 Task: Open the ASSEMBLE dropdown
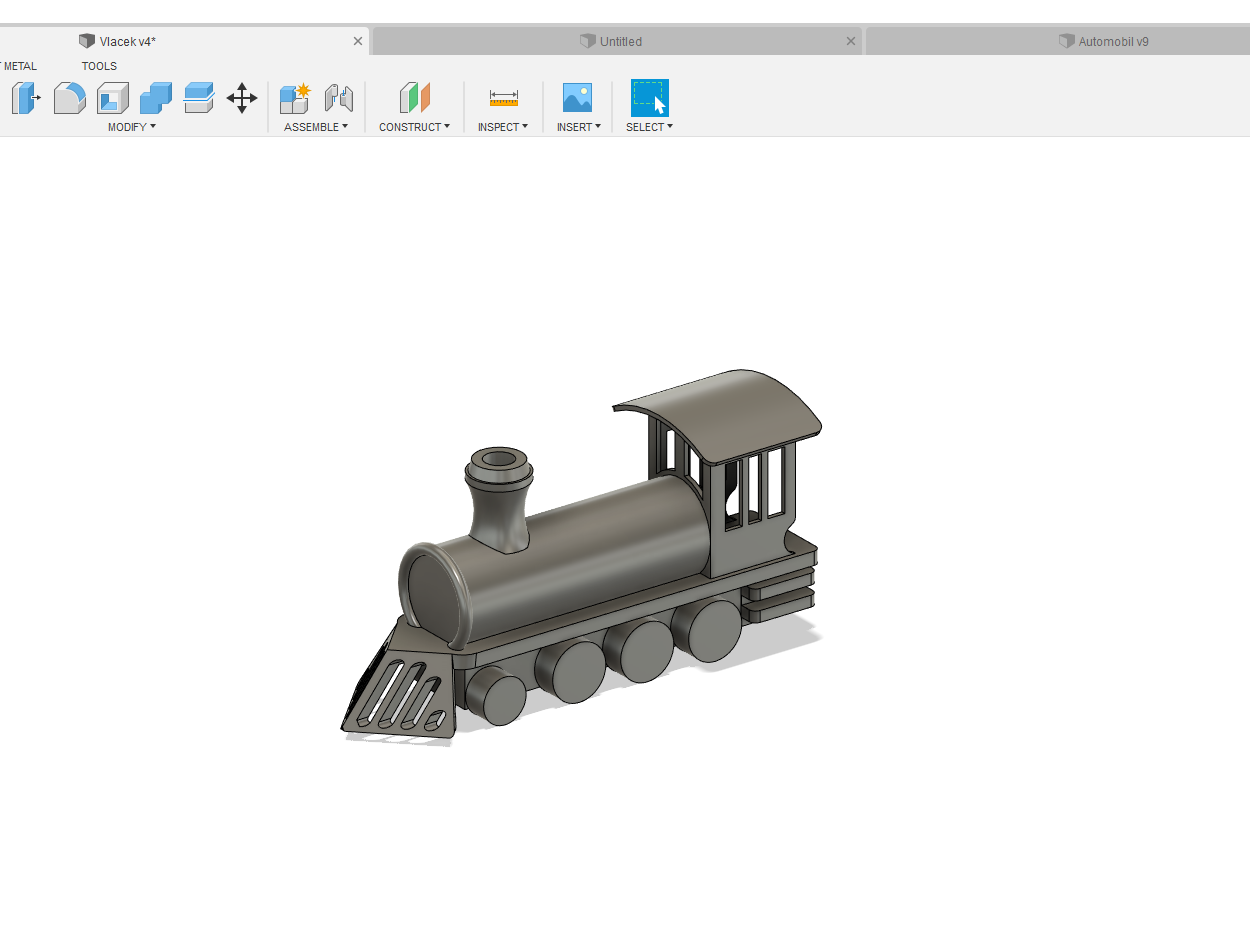317,127
